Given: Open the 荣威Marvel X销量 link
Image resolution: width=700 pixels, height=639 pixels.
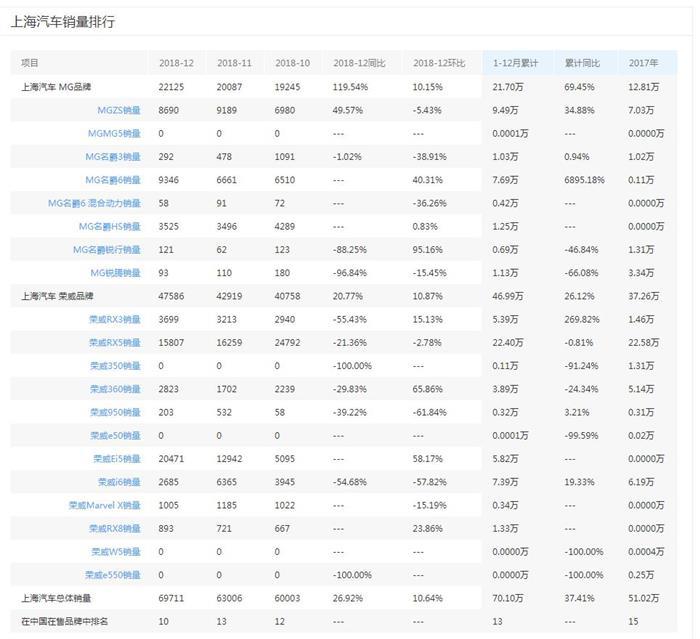Looking at the screenshot, I should point(104,505).
